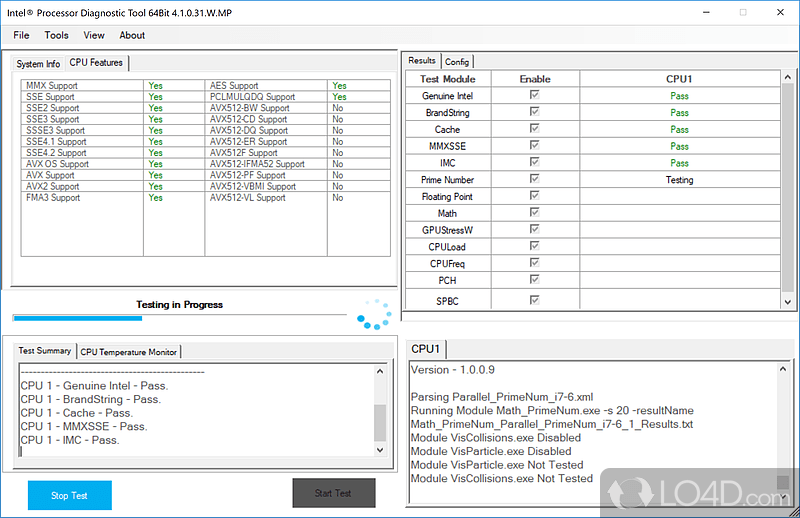The height and width of the screenshot is (518, 800).
Task: Toggle the PCH enable checkbox
Action: [535, 279]
